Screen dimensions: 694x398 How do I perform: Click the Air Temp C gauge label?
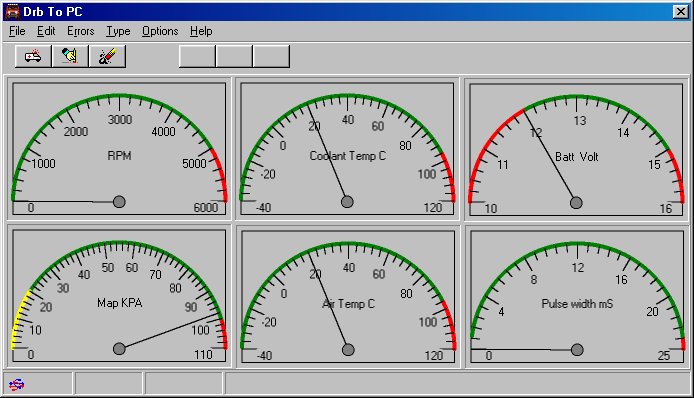[x=348, y=304]
